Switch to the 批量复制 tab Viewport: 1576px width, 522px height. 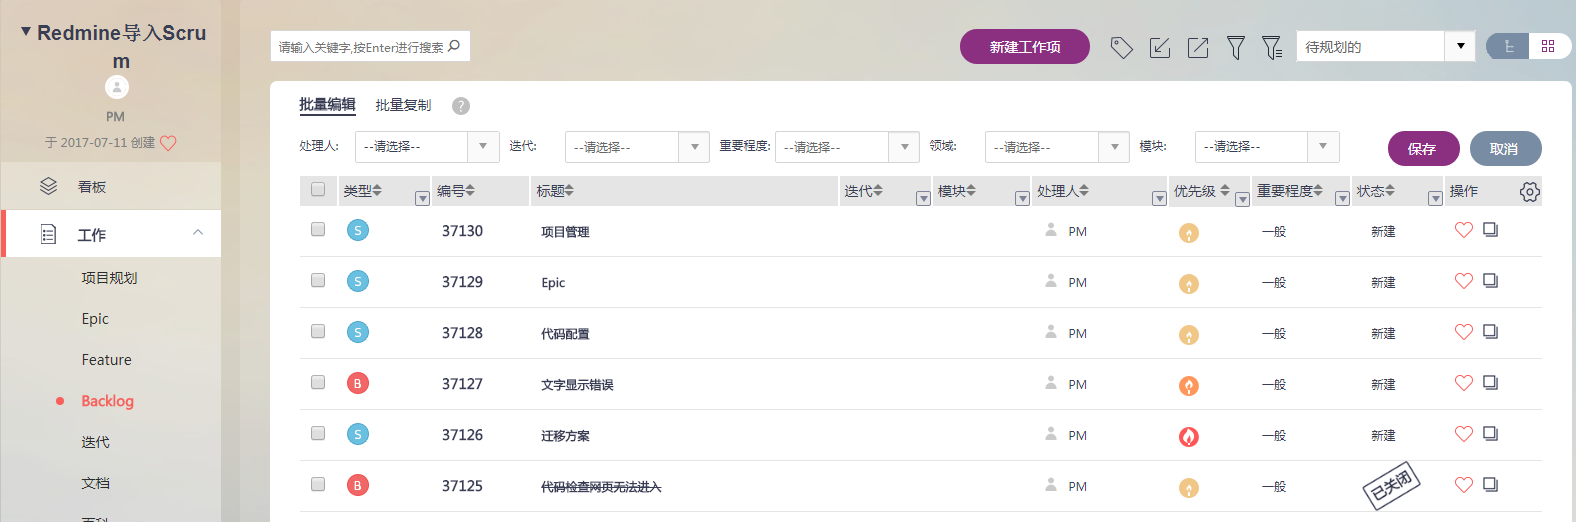pyautogui.click(x=403, y=105)
